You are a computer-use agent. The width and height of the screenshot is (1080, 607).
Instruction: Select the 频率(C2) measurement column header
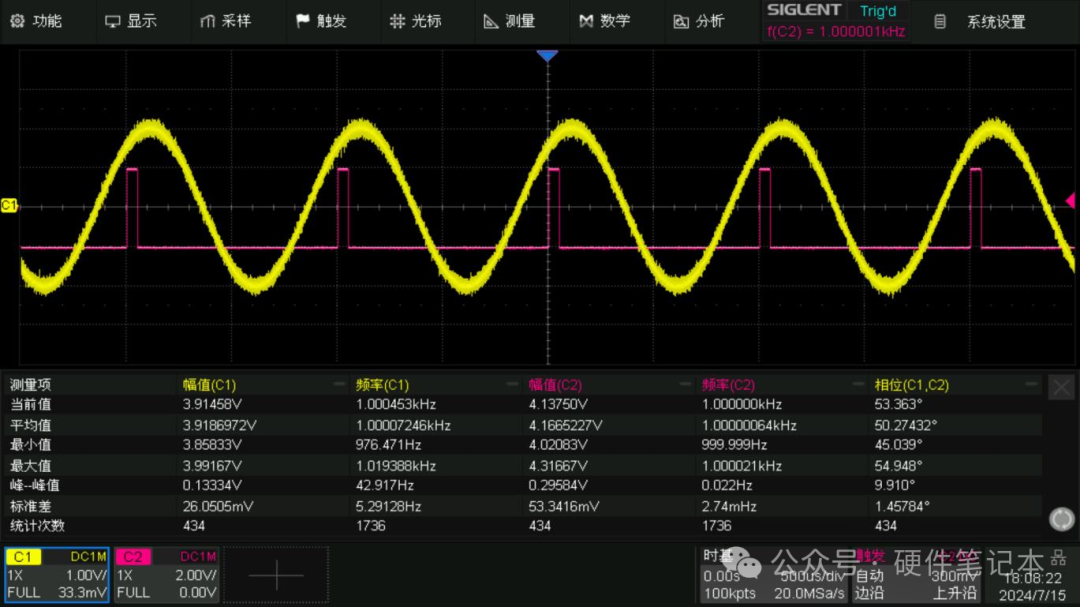point(728,384)
